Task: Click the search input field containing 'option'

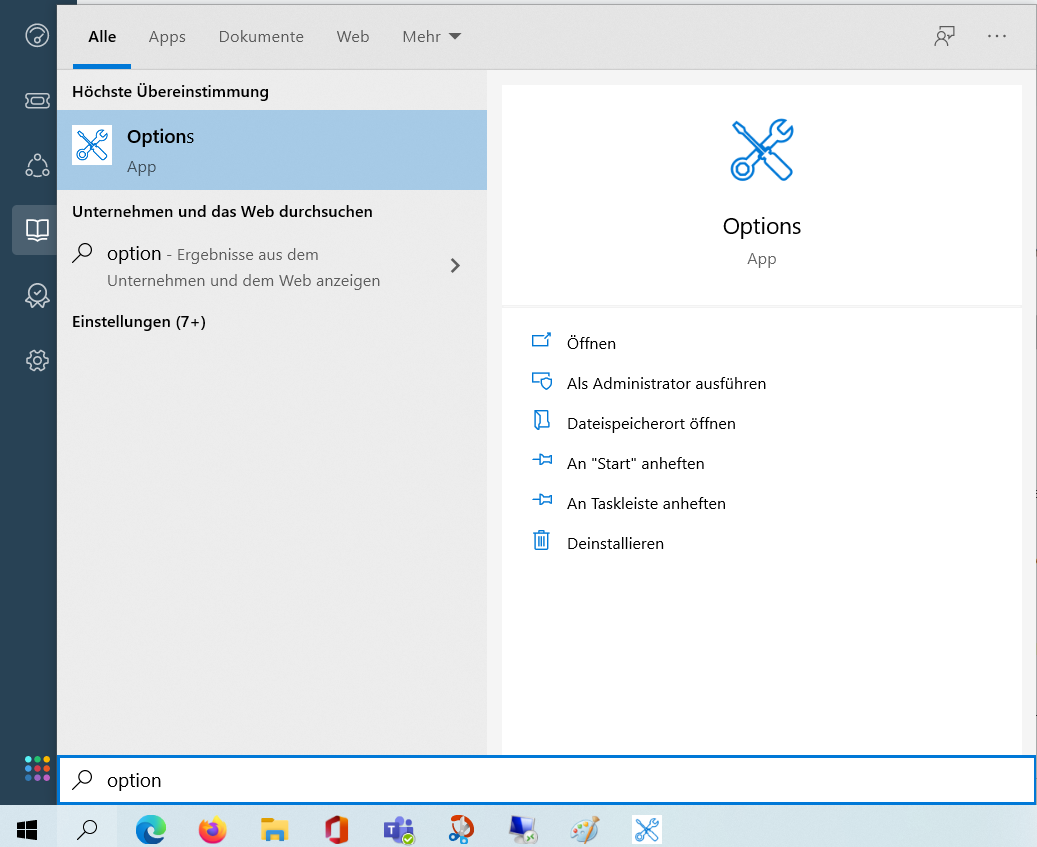Action: coord(547,780)
